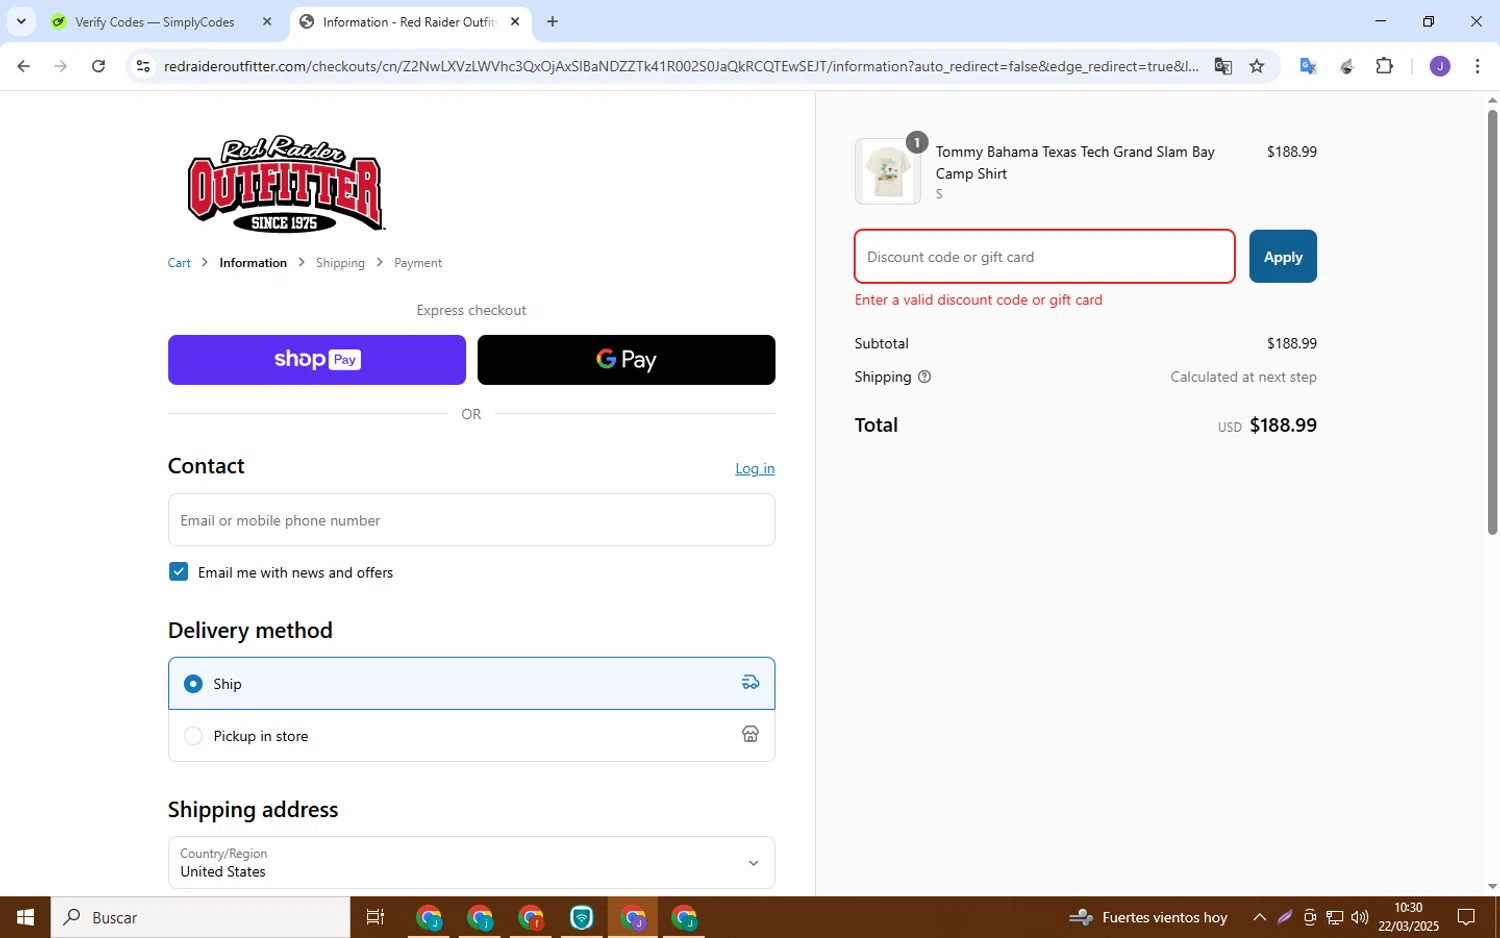Select the Information - Red Raider Outfitter tab
Viewport: 1500px width, 938px height.
[x=409, y=21]
